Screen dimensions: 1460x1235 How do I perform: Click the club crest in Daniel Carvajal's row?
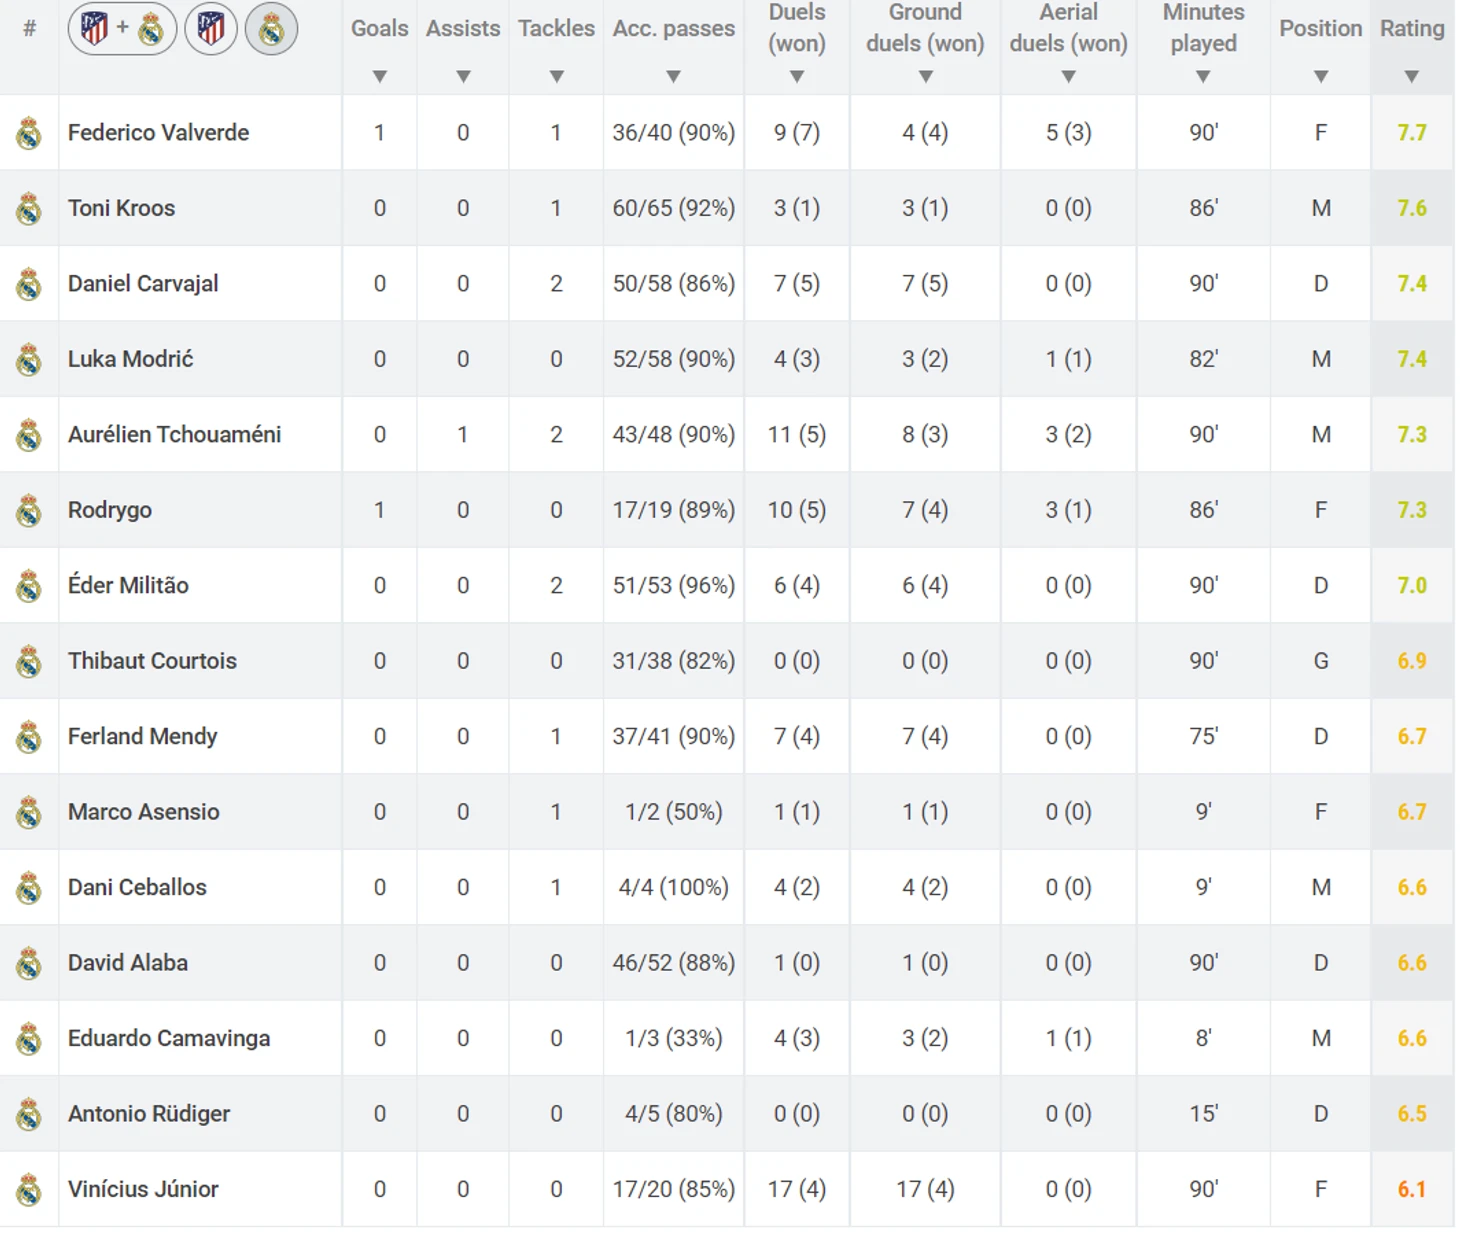(x=29, y=284)
